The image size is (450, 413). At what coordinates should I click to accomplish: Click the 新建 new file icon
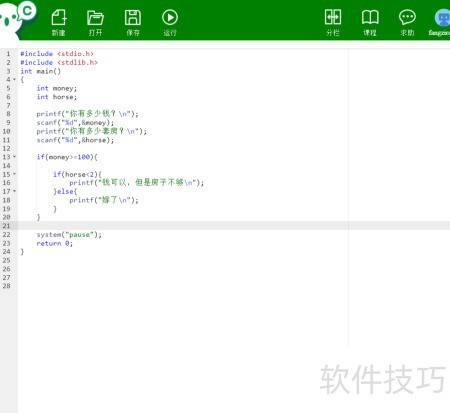click(59, 22)
